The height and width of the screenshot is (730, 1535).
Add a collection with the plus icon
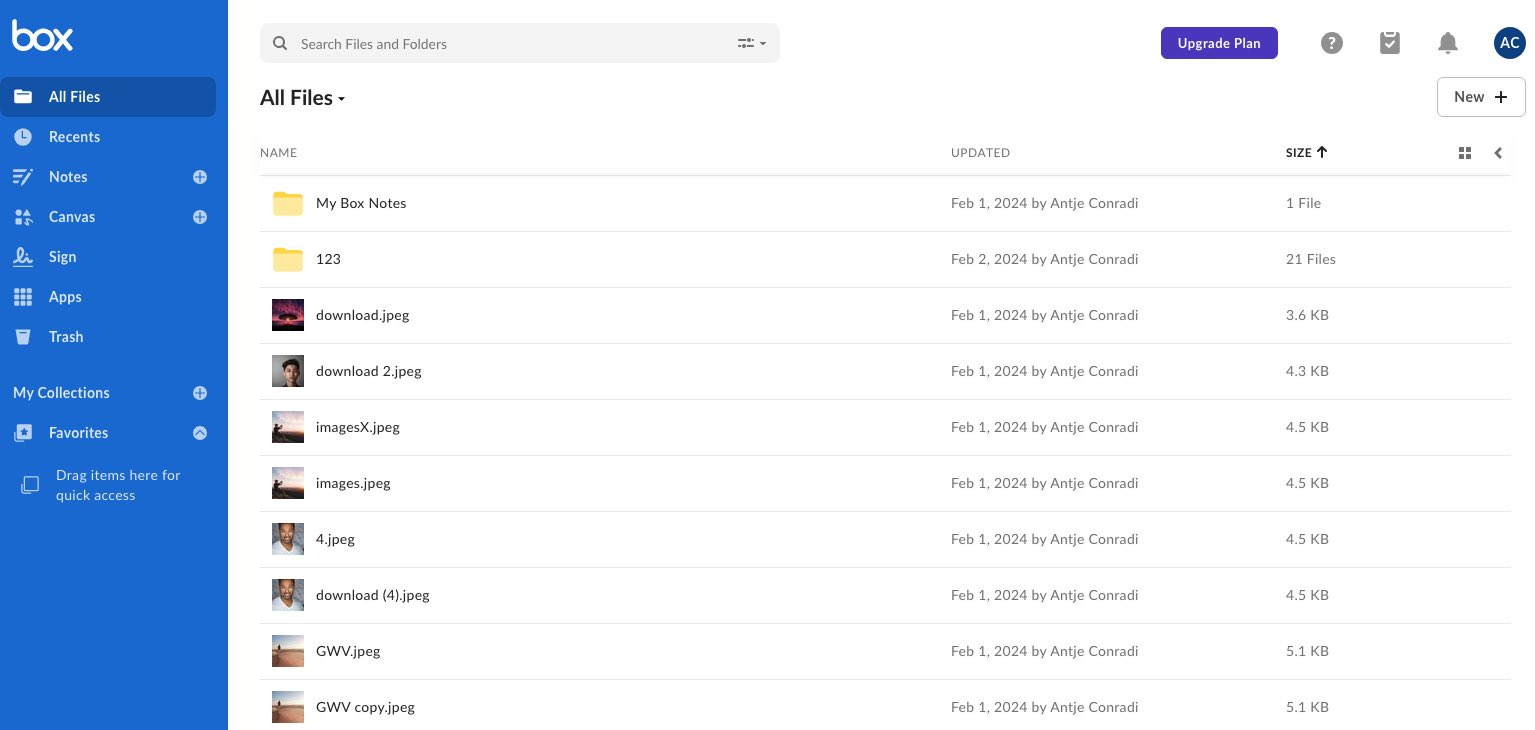(x=200, y=393)
